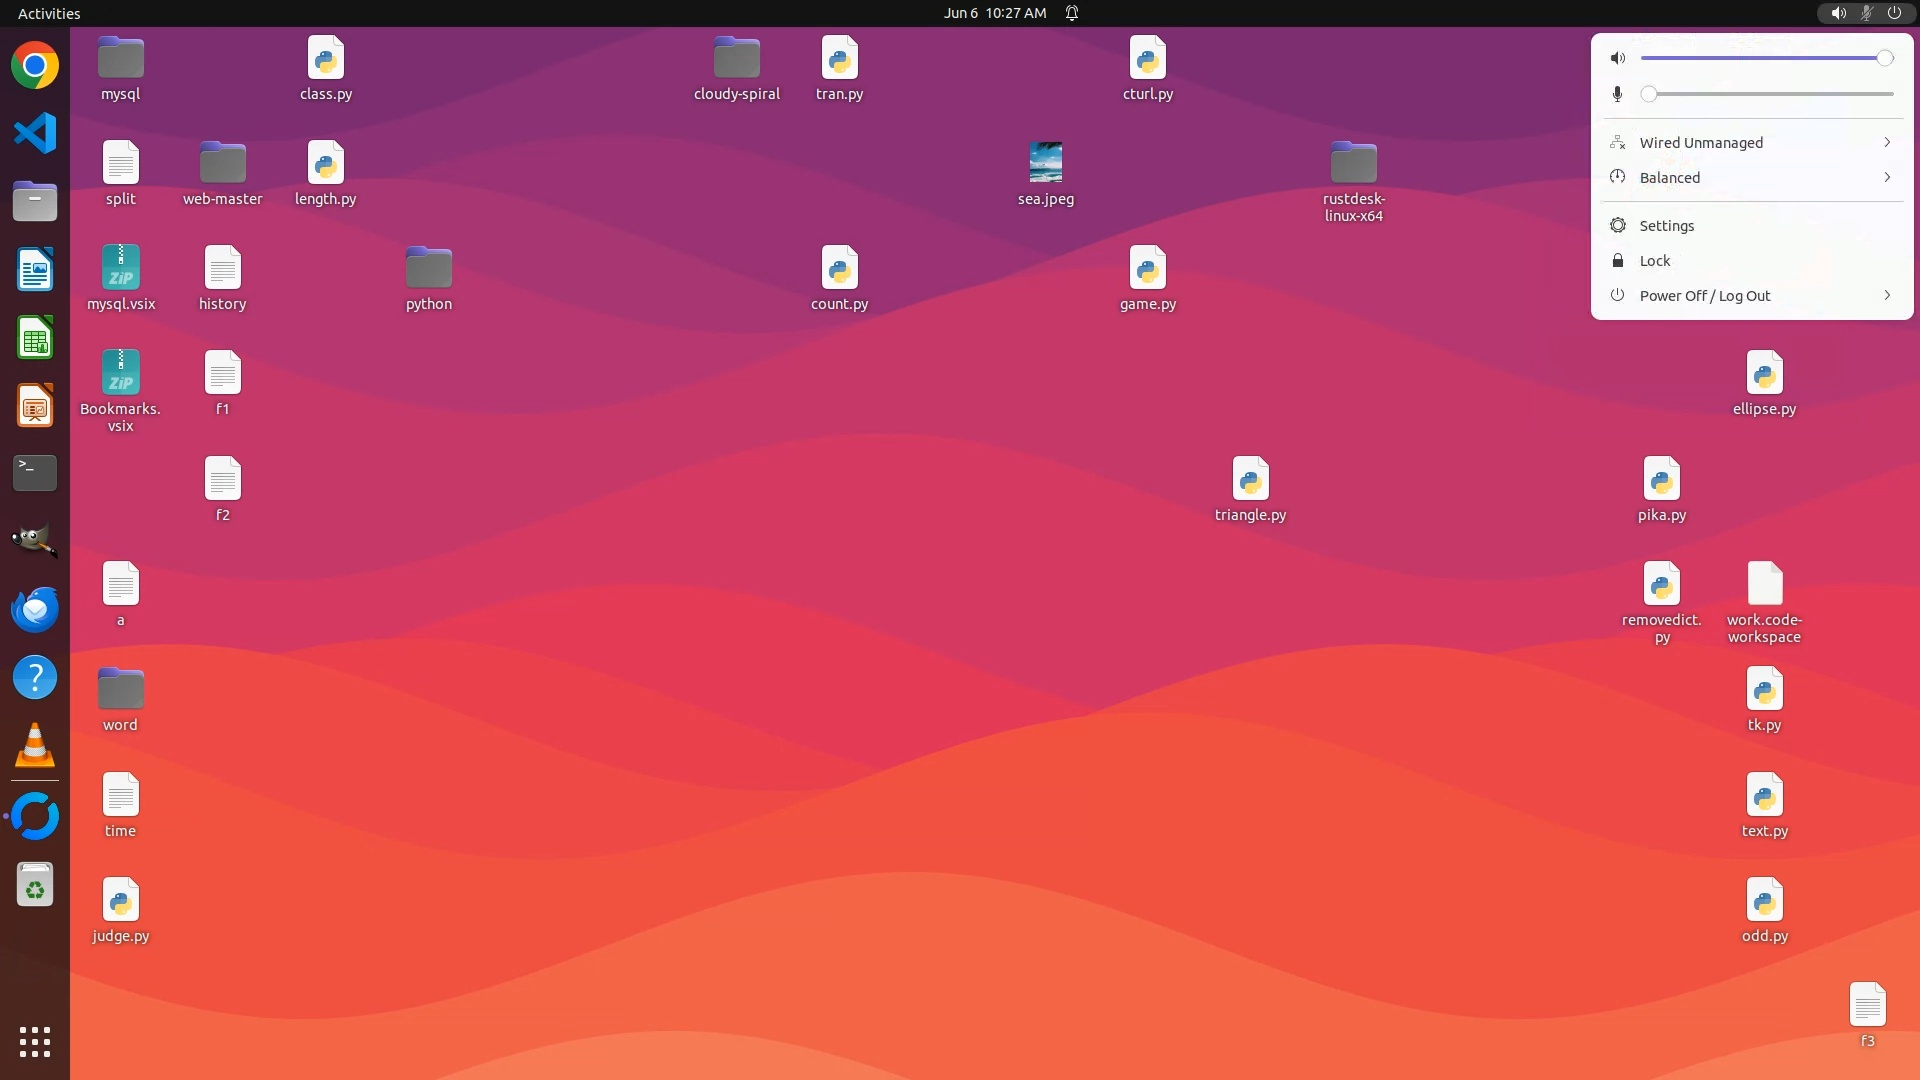The image size is (1920, 1080).
Task: Toggle microphone mute icon in menu
Action: tap(1618, 94)
